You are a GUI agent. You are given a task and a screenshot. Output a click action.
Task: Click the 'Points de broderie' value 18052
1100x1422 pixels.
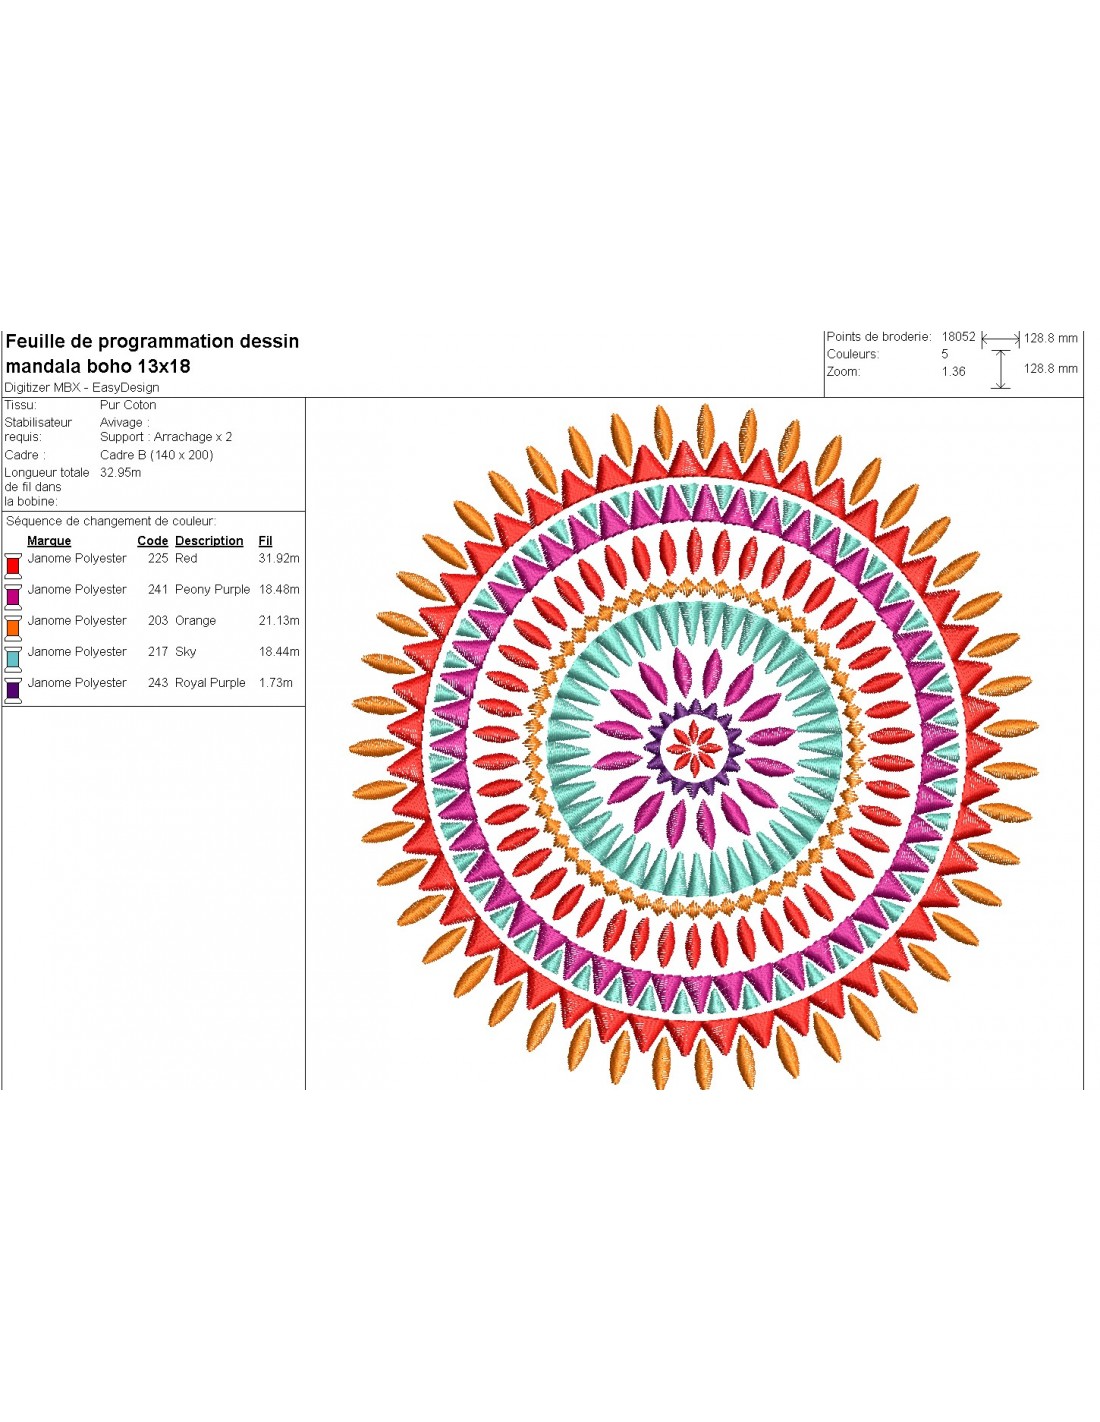point(958,337)
